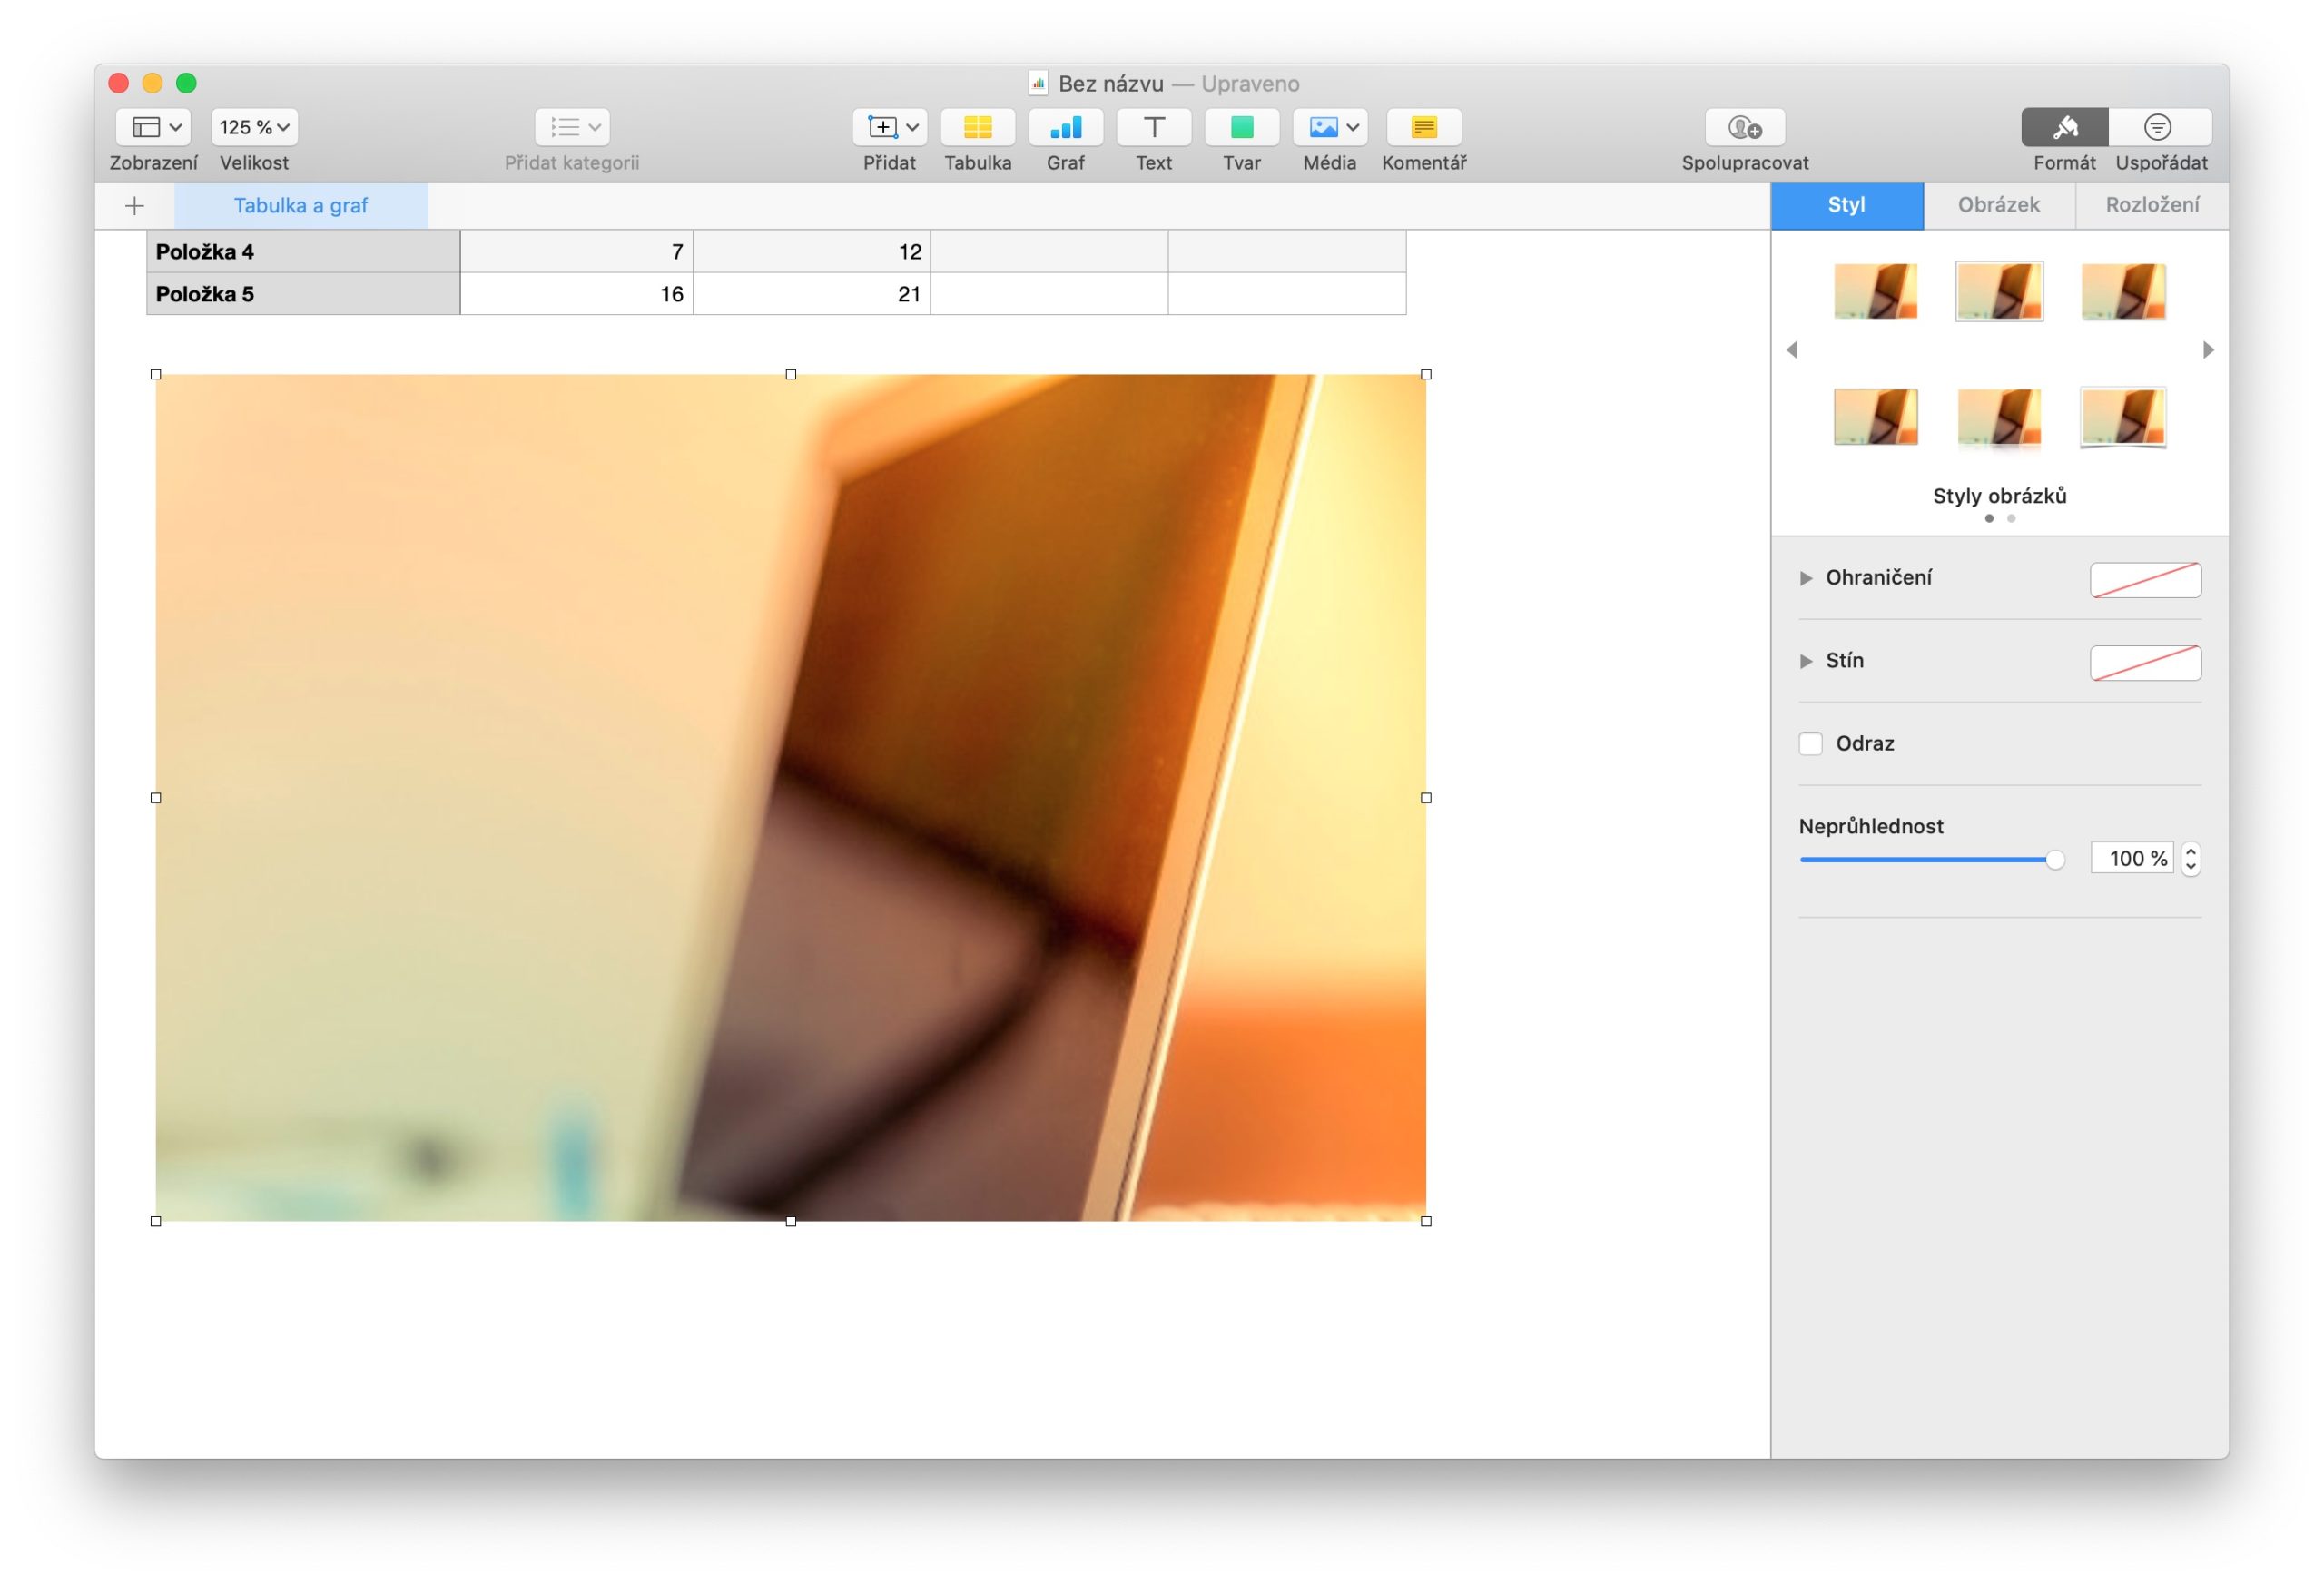Expand the Ohraničení border section
This screenshot has width=2324, height=1584.
tap(1806, 578)
